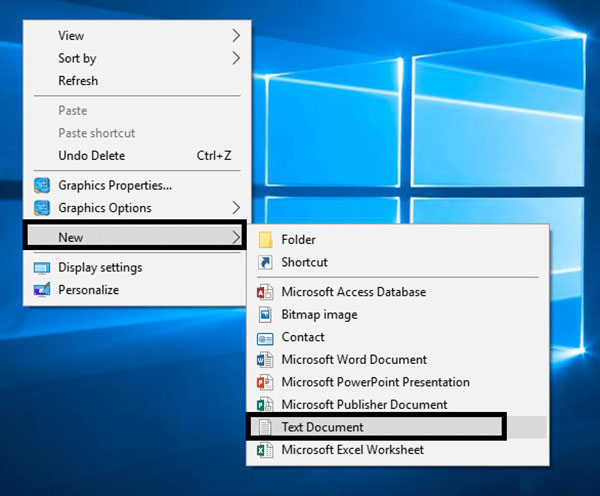600x496 pixels.
Task: Click the Shortcut arrow icon
Action: click(x=265, y=263)
